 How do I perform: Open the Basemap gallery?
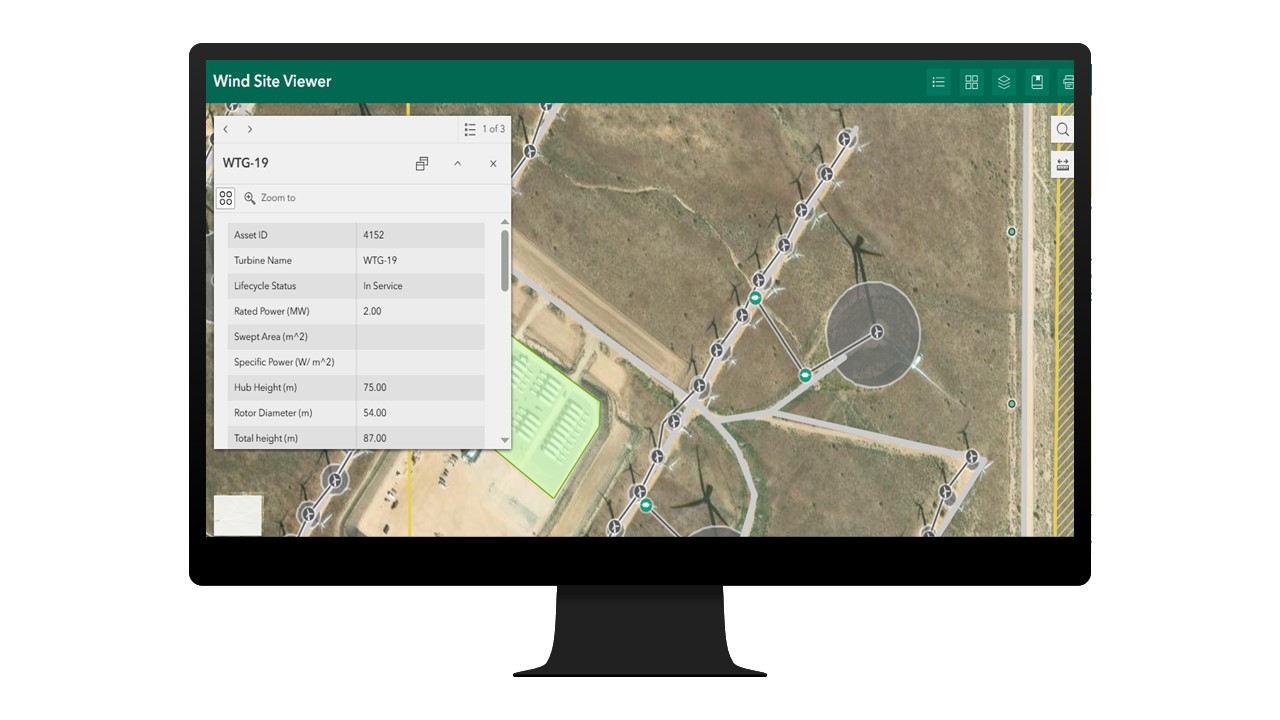(x=971, y=82)
